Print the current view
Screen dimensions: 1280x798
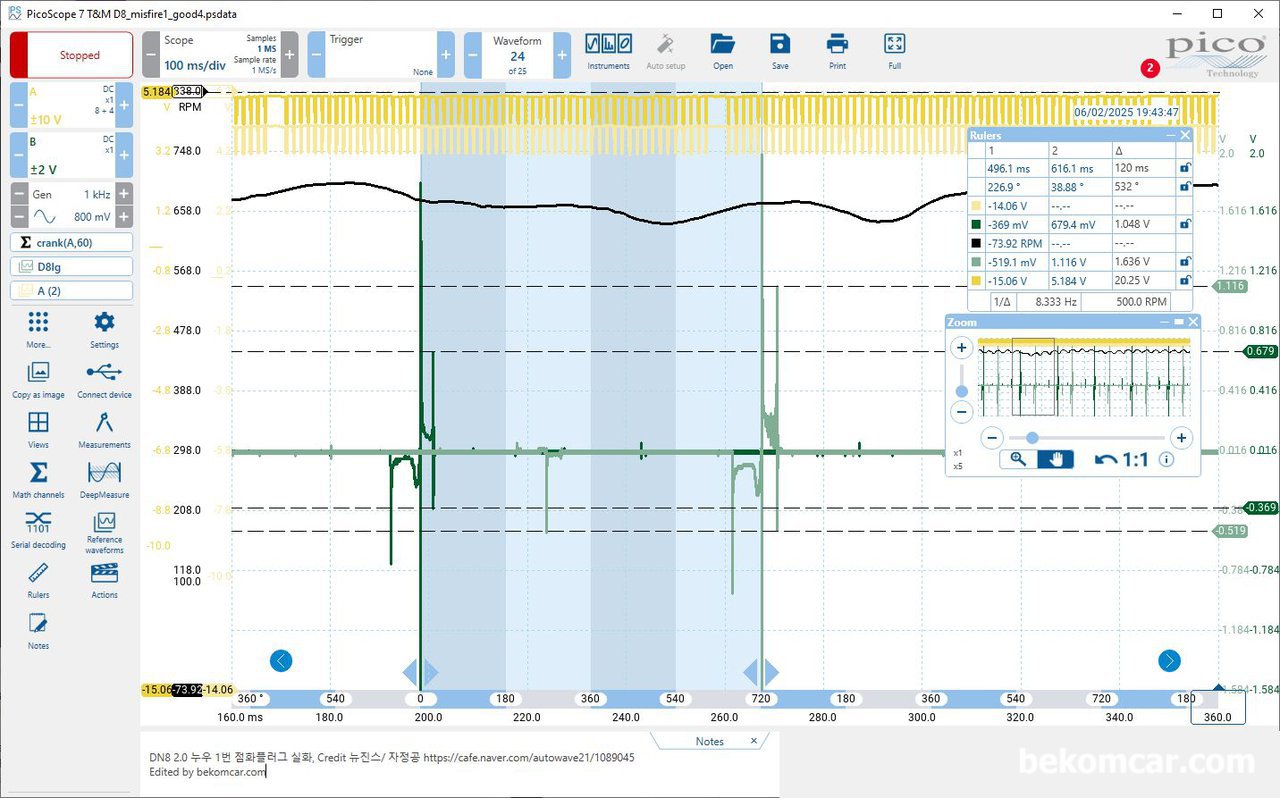point(837,51)
